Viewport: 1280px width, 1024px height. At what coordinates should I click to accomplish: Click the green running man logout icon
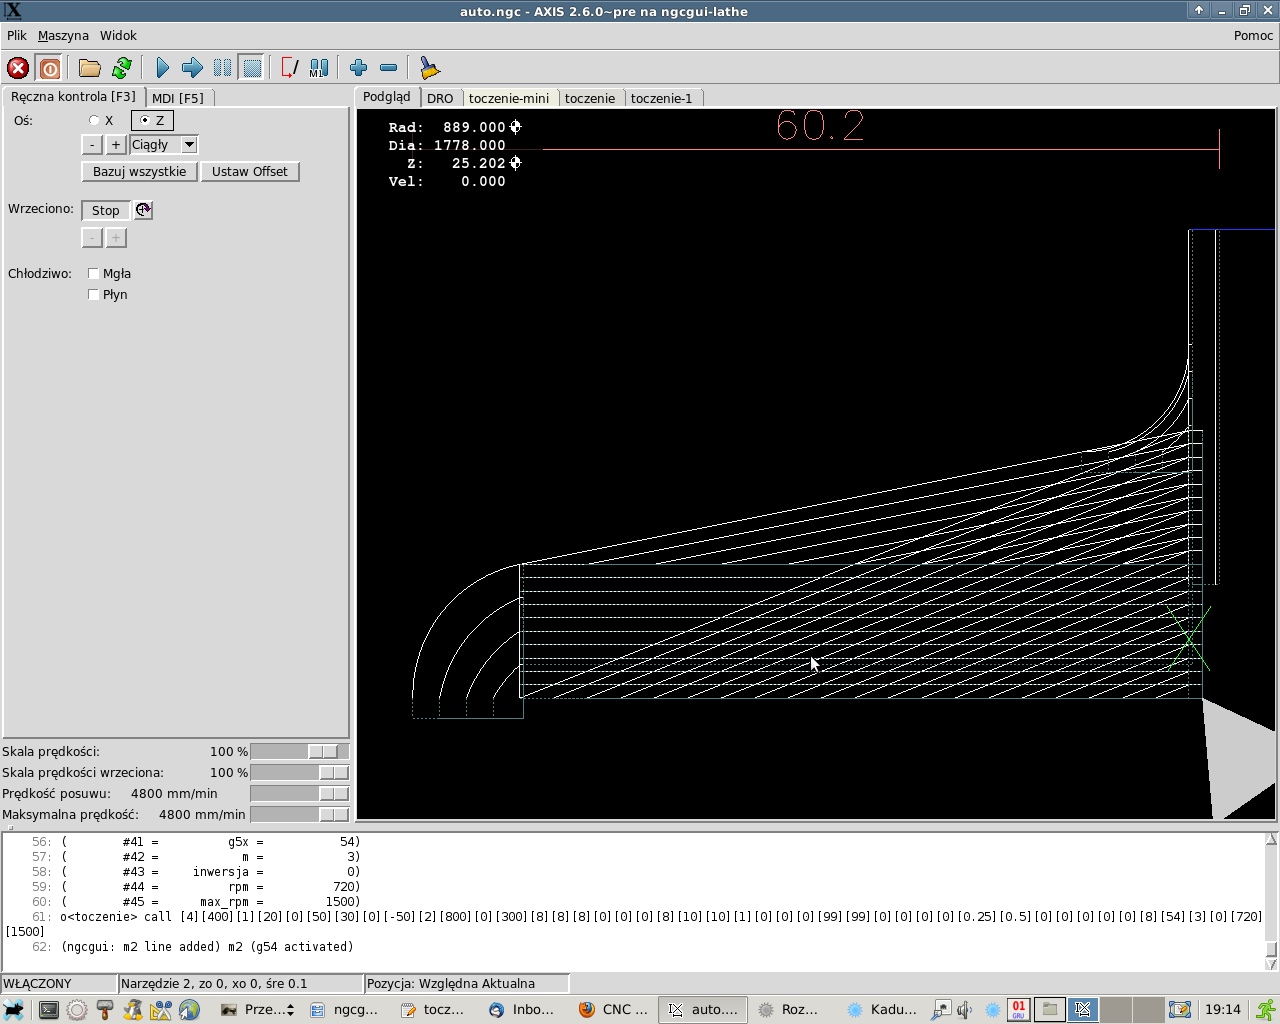point(1265,1010)
